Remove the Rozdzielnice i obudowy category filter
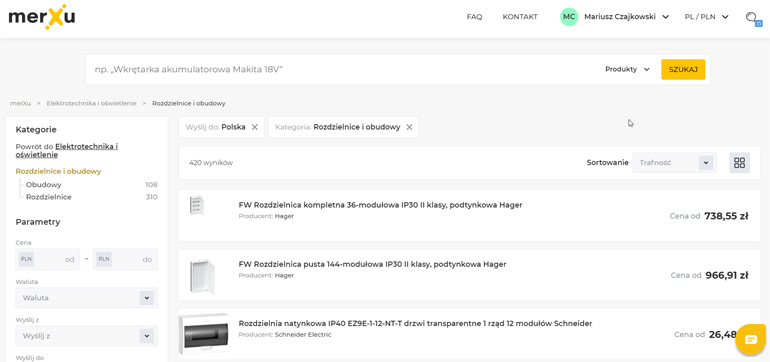770x362 pixels. coord(409,127)
